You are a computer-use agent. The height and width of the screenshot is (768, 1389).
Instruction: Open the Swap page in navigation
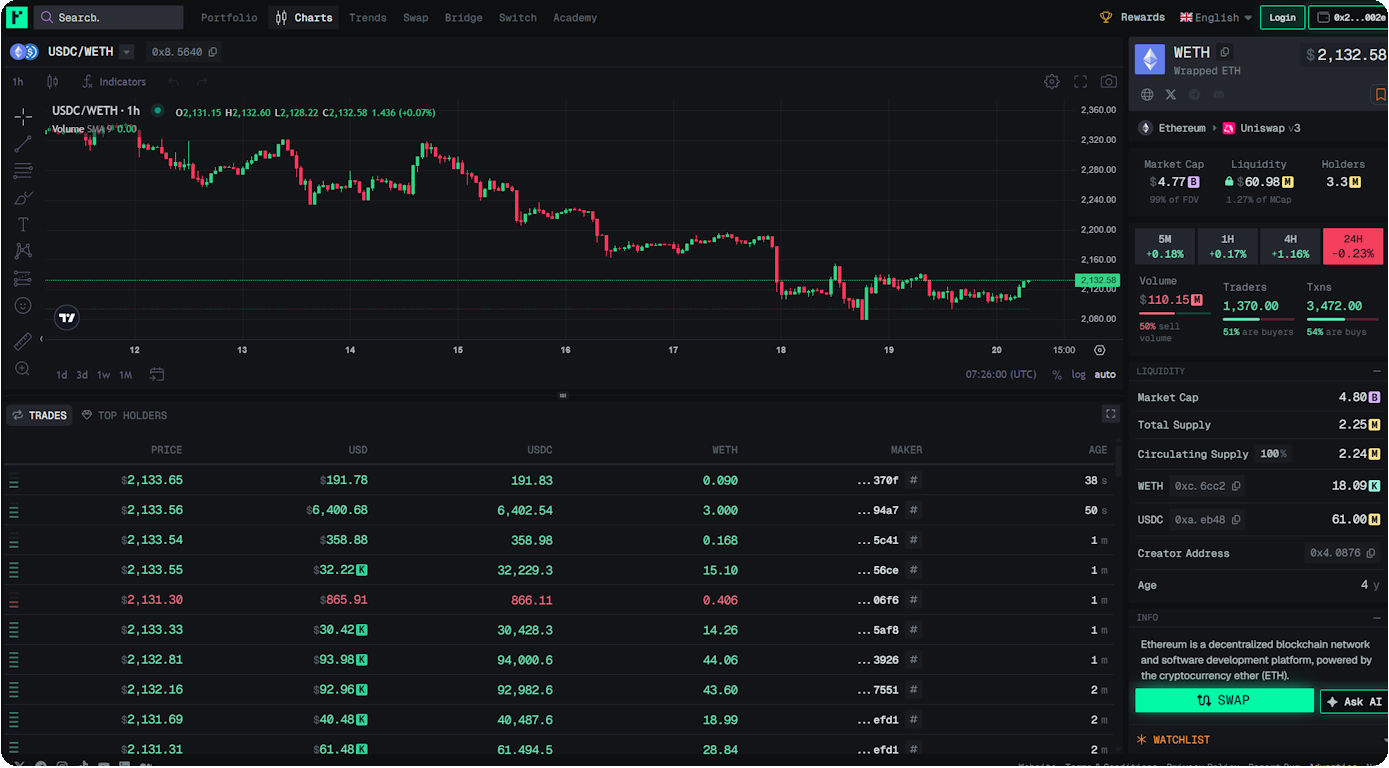416,17
